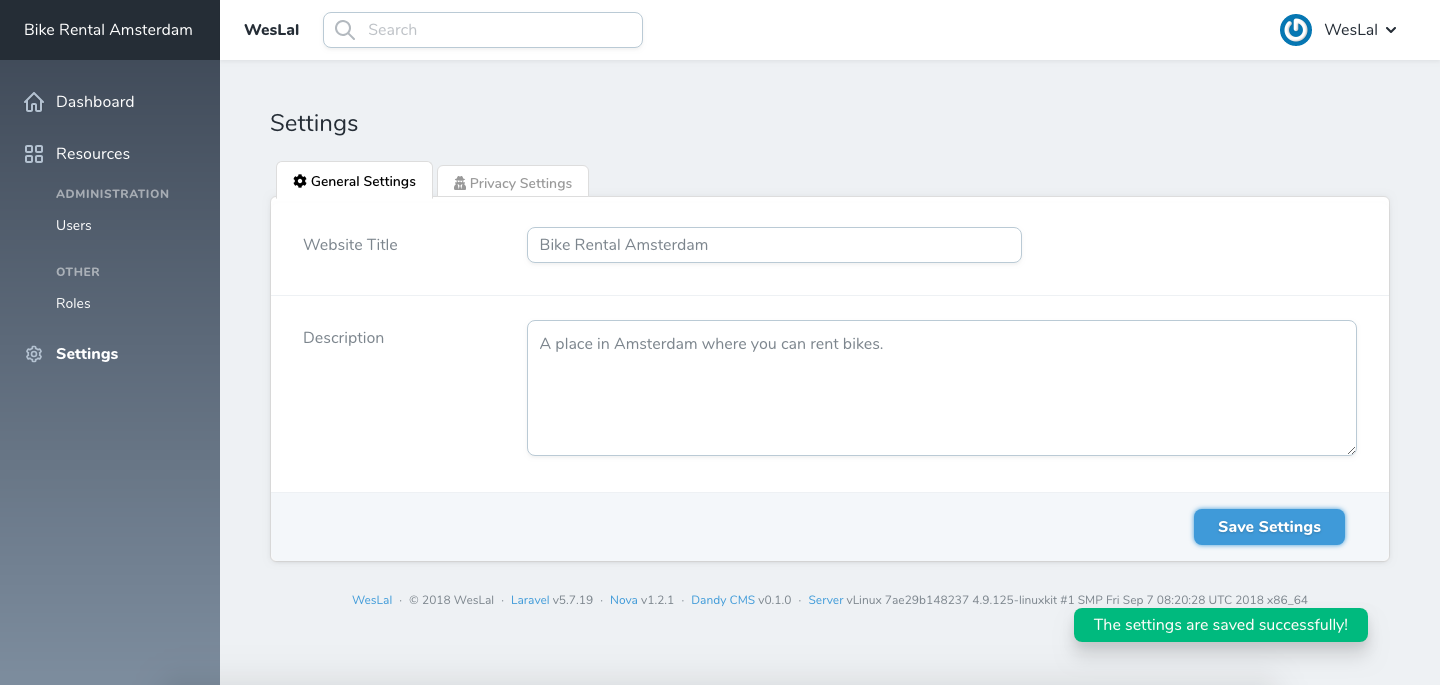Click the Resources grid icon
The image size is (1440, 685).
coord(34,154)
